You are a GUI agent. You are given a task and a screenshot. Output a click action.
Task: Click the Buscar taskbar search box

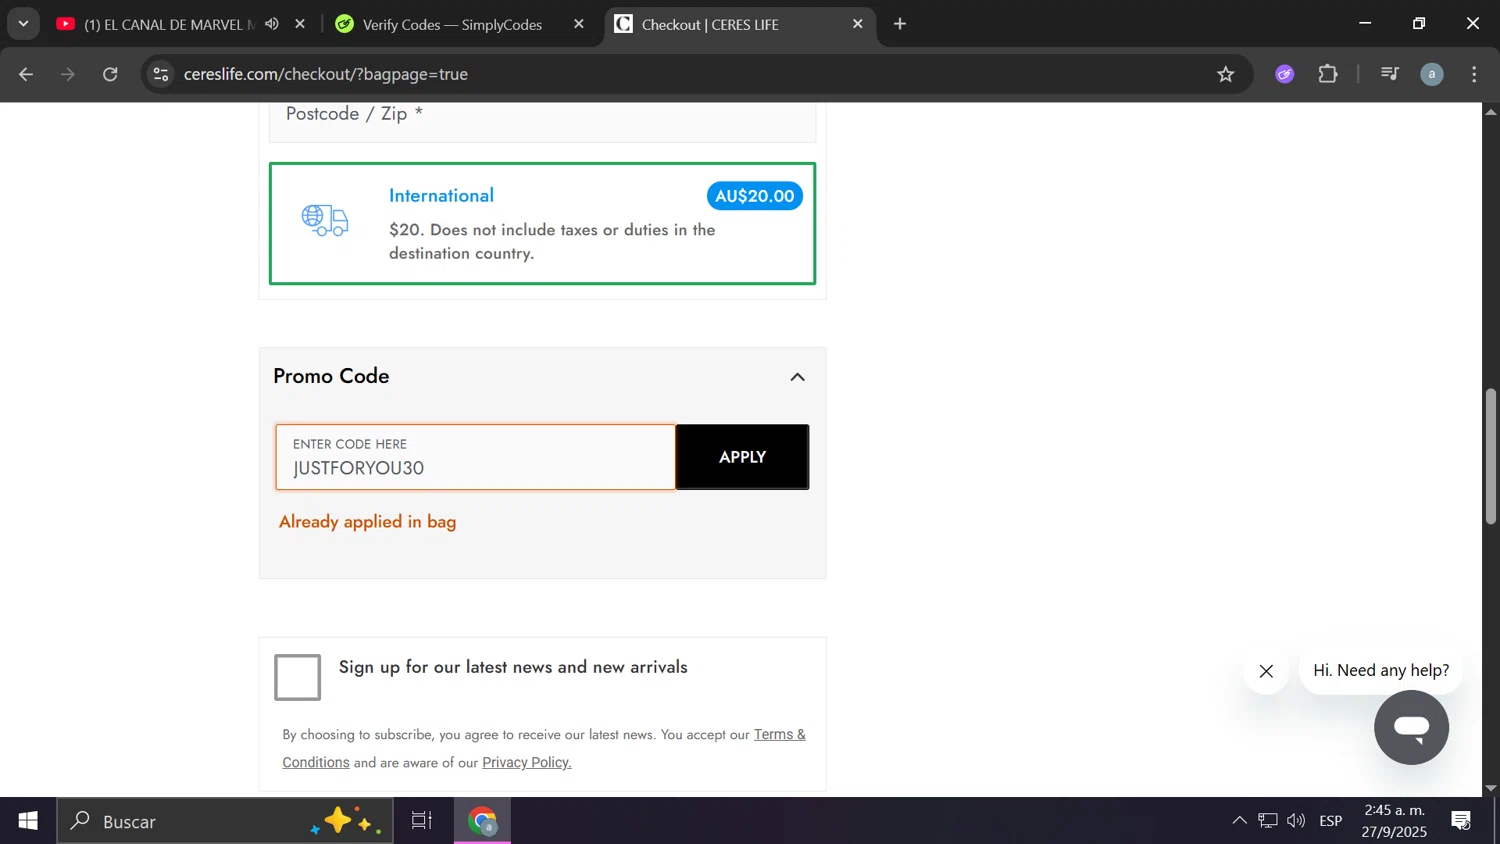[x=225, y=821]
